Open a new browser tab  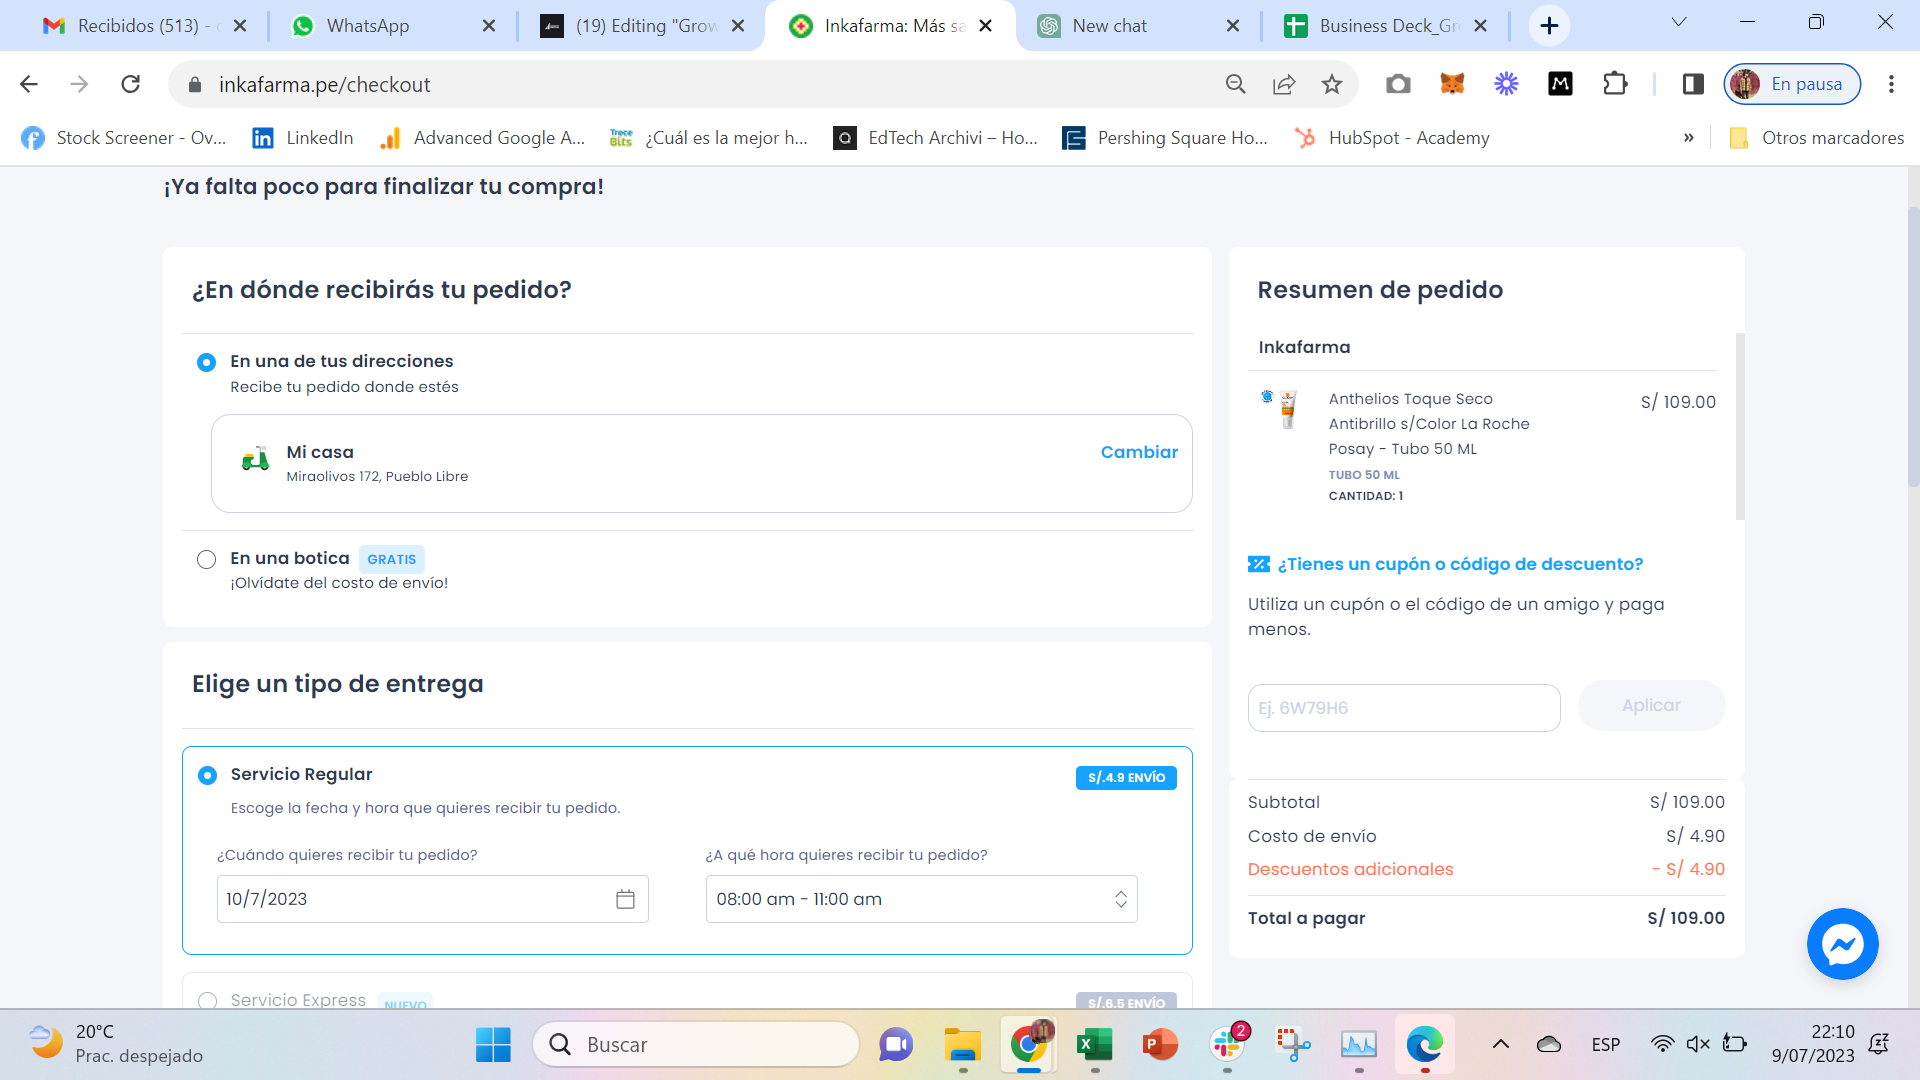1549,26
